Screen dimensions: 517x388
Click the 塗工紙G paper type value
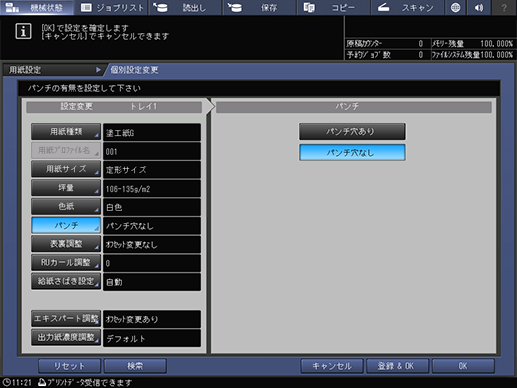coord(152,132)
